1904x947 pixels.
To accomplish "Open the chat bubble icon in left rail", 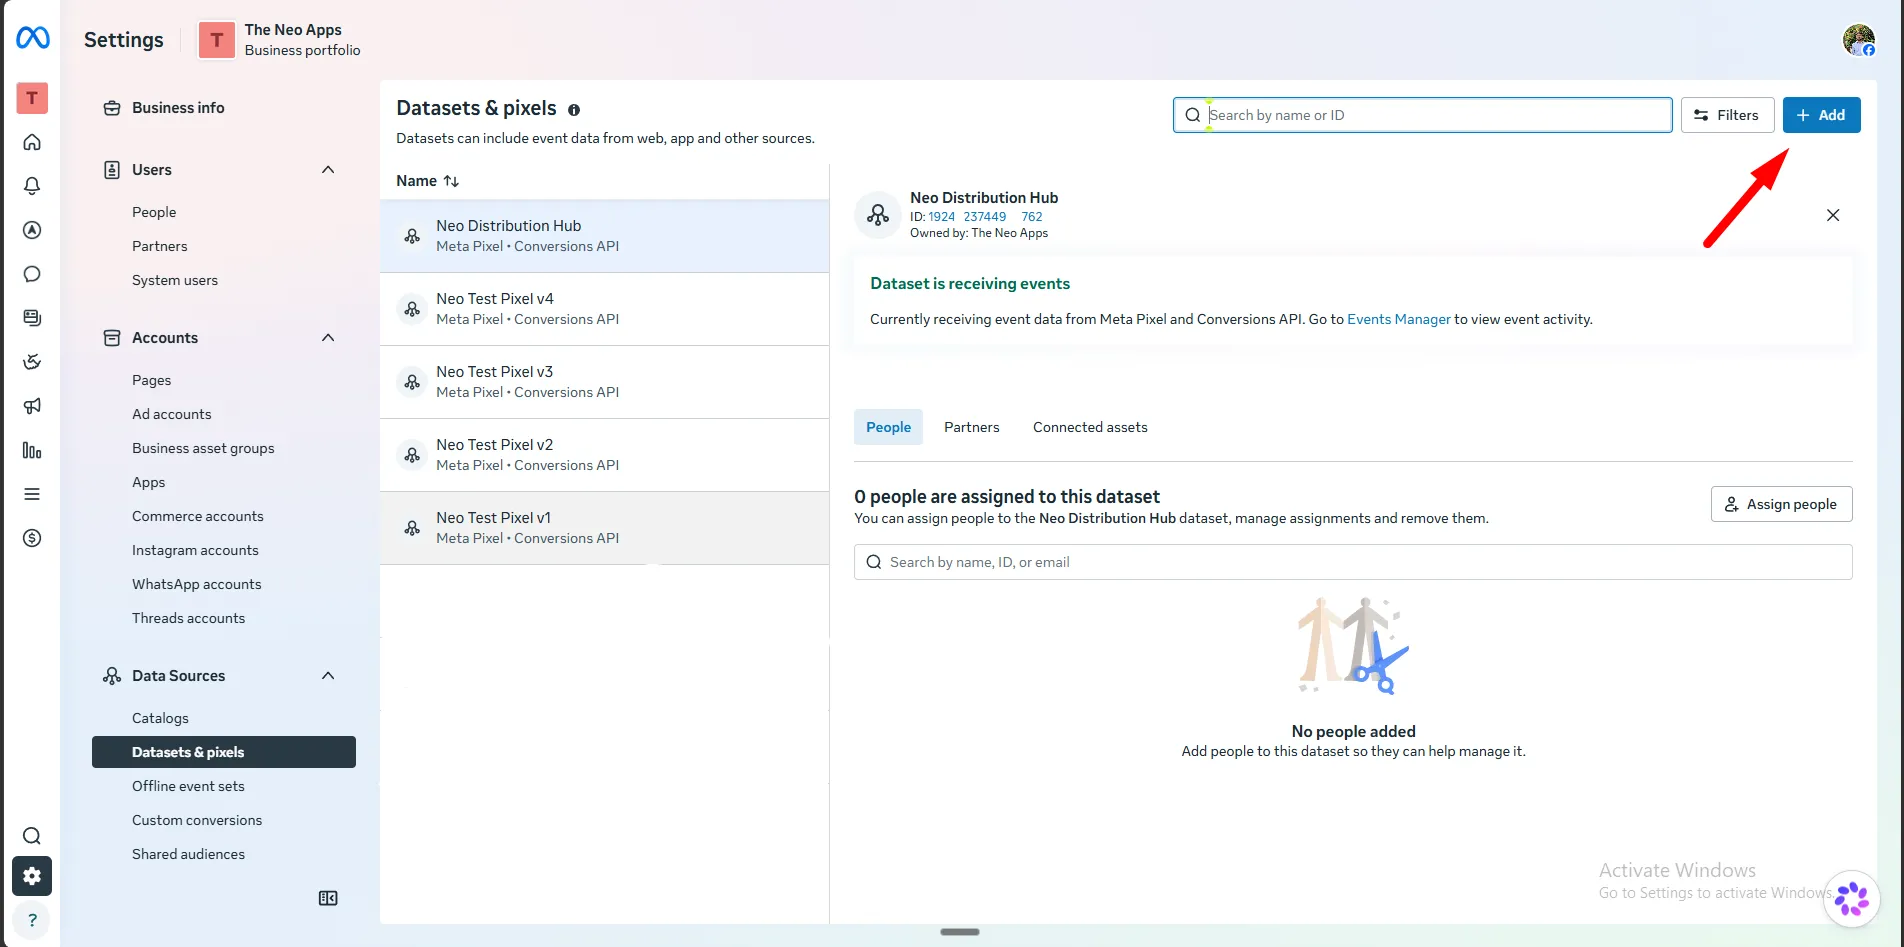I will [x=32, y=274].
